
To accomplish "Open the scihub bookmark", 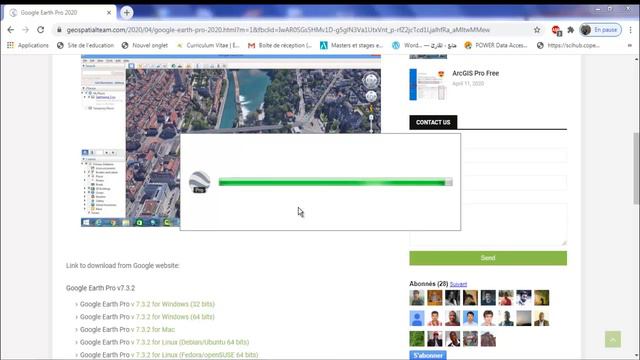I will coord(568,45).
